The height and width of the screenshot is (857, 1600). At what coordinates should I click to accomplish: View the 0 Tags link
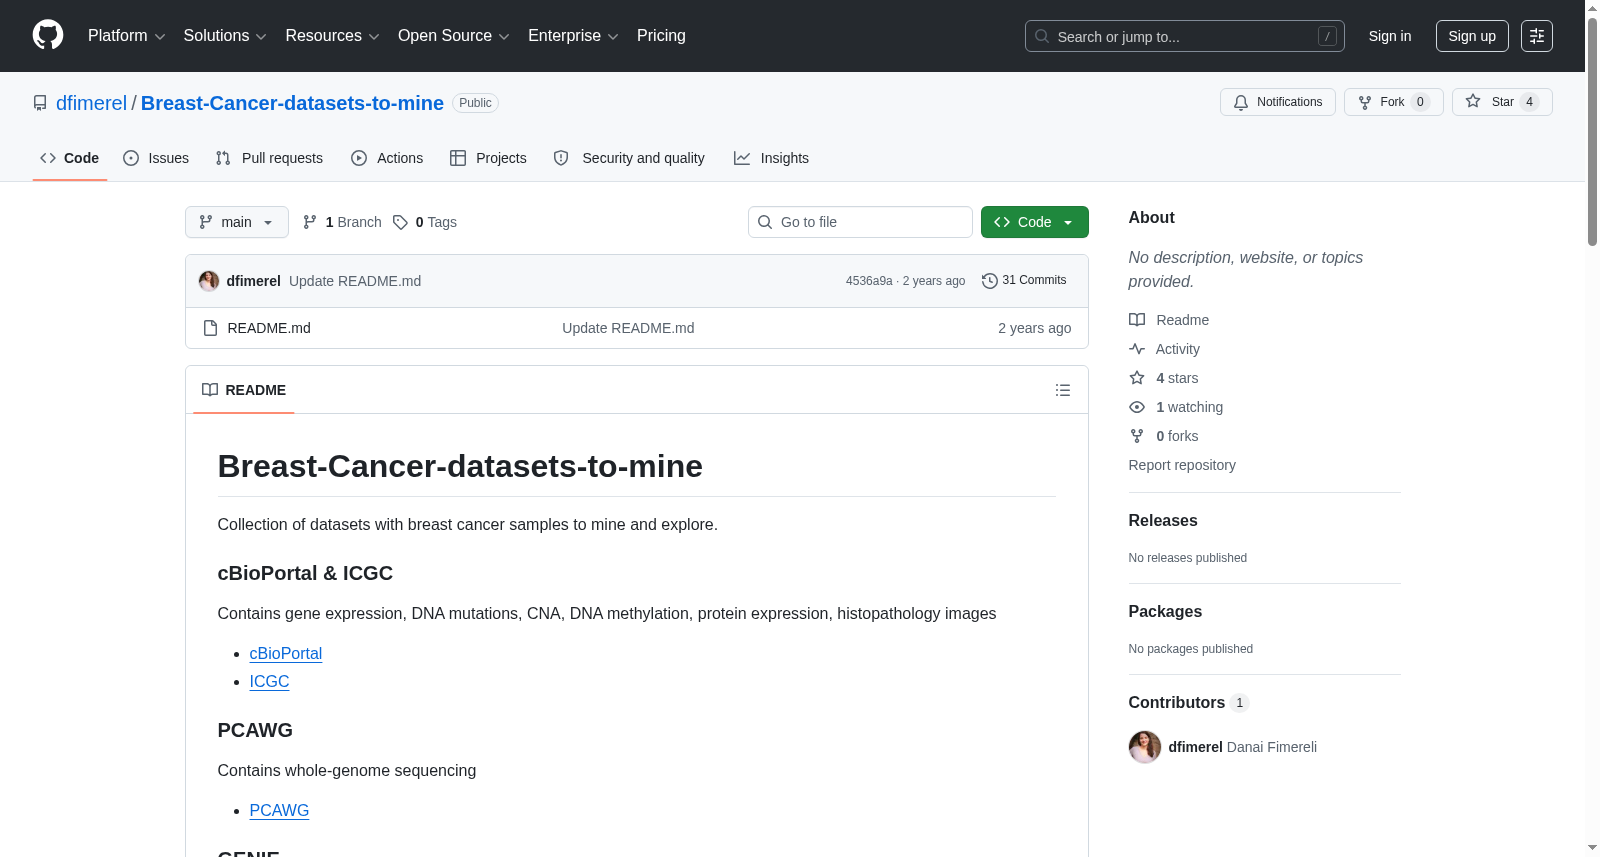point(425,222)
